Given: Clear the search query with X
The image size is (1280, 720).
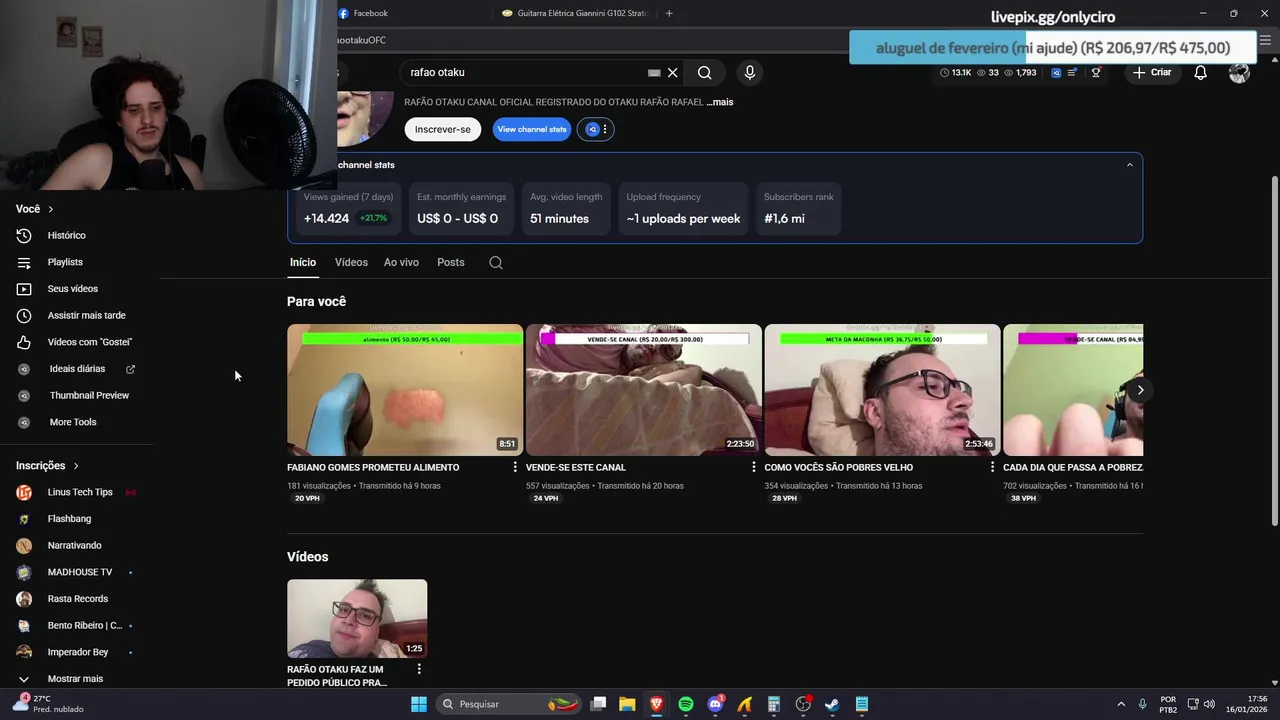Looking at the screenshot, I should [x=673, y=73].
